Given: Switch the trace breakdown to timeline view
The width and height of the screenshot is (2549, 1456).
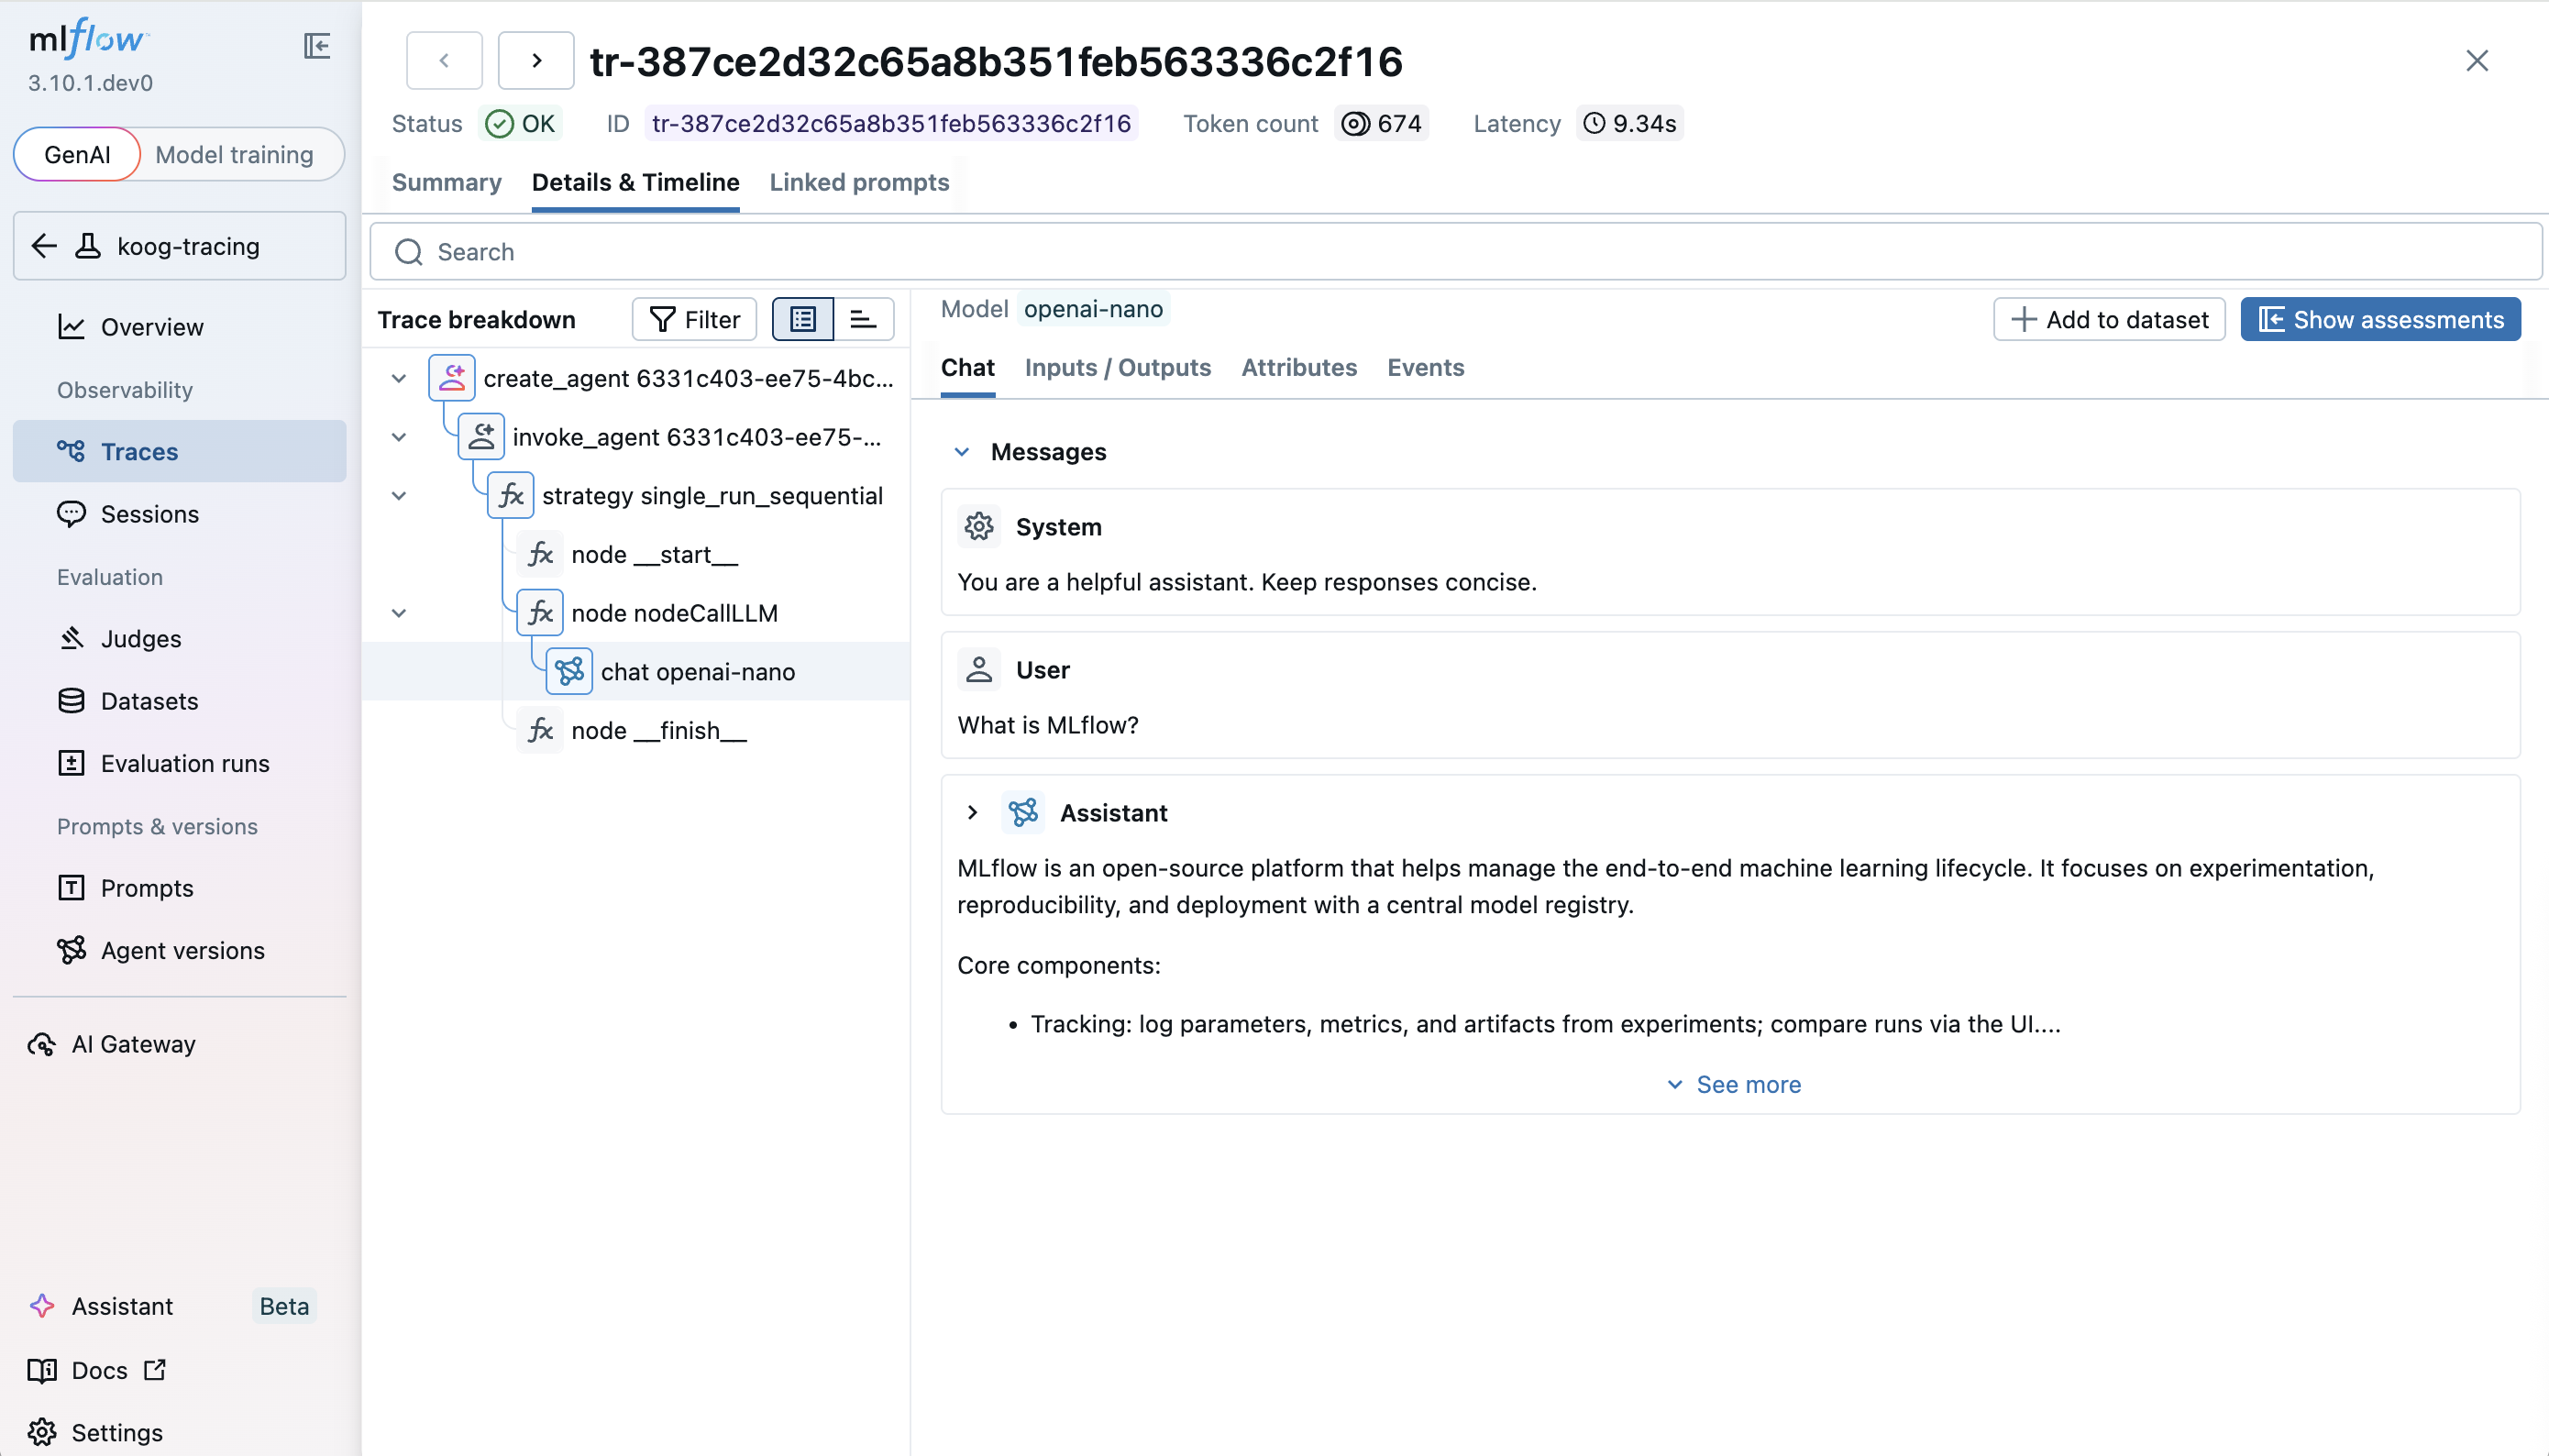Looking at the screenshot, I should 863,319.
